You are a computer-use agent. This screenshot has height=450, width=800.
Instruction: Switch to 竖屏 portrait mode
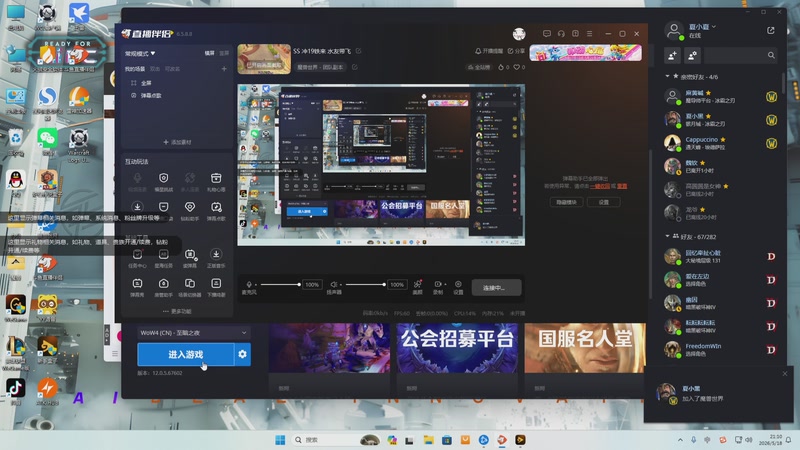tap(224, 53)
